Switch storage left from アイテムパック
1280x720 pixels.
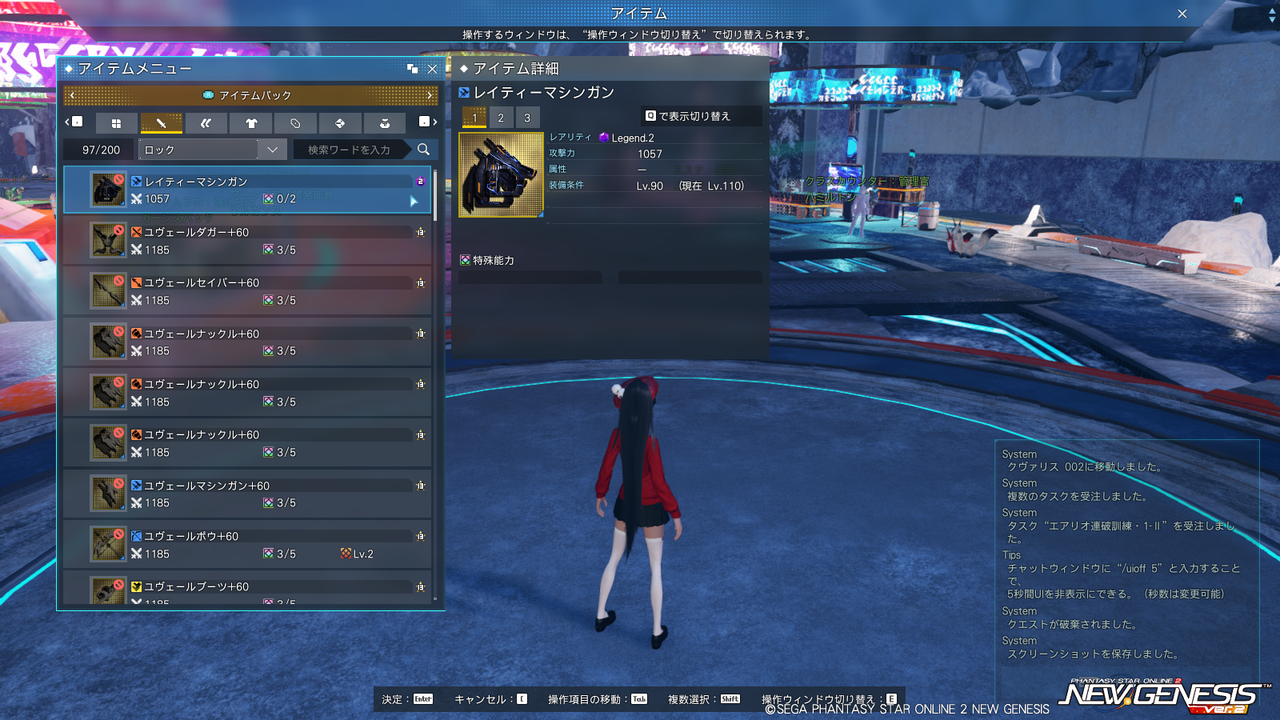pyautogui.click(x=71, y=95)
